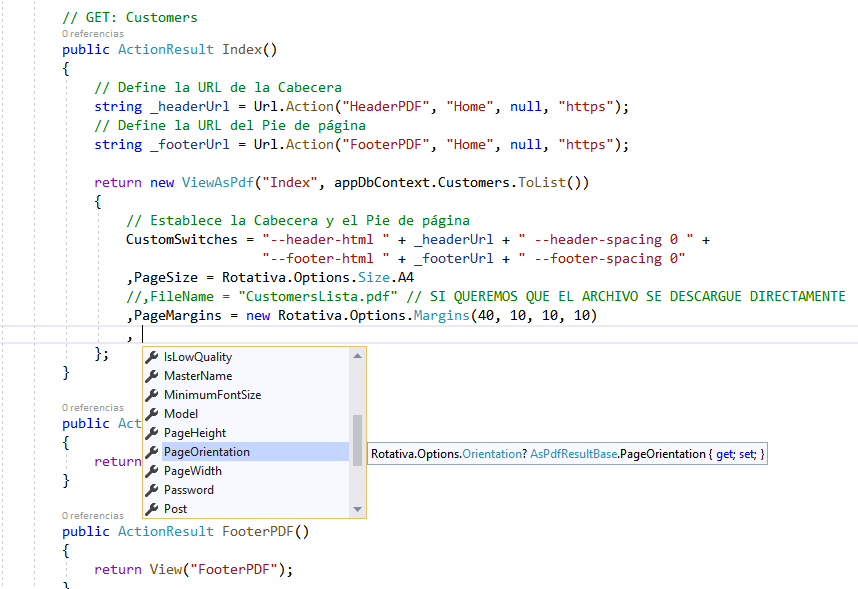The image size is (858, 589).
Task: Click the ToList method call
Action: coord(542,182)
